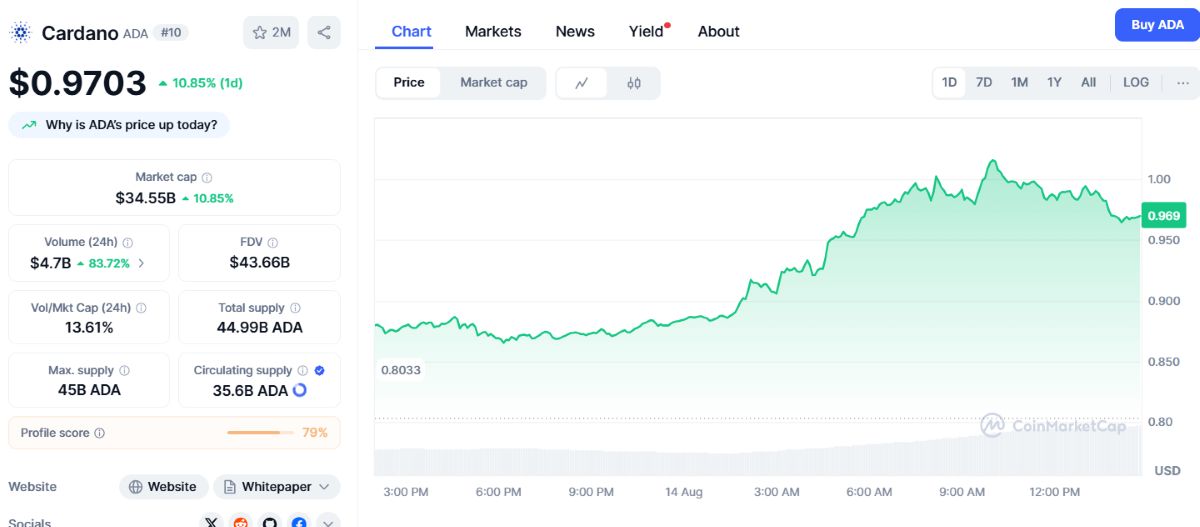Select the Market cap toggle

493,83
